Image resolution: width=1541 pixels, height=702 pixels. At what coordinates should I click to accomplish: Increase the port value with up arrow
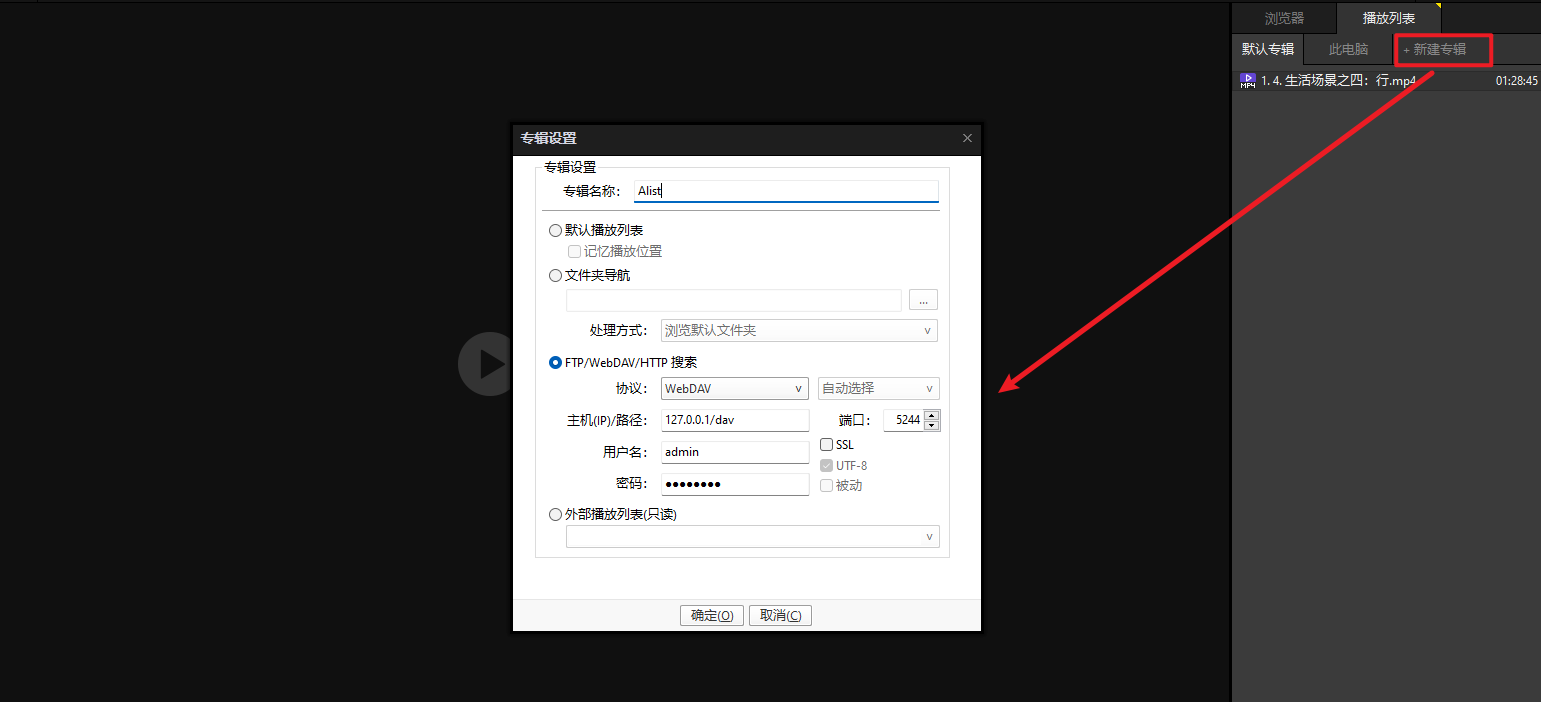click(931, 415)
